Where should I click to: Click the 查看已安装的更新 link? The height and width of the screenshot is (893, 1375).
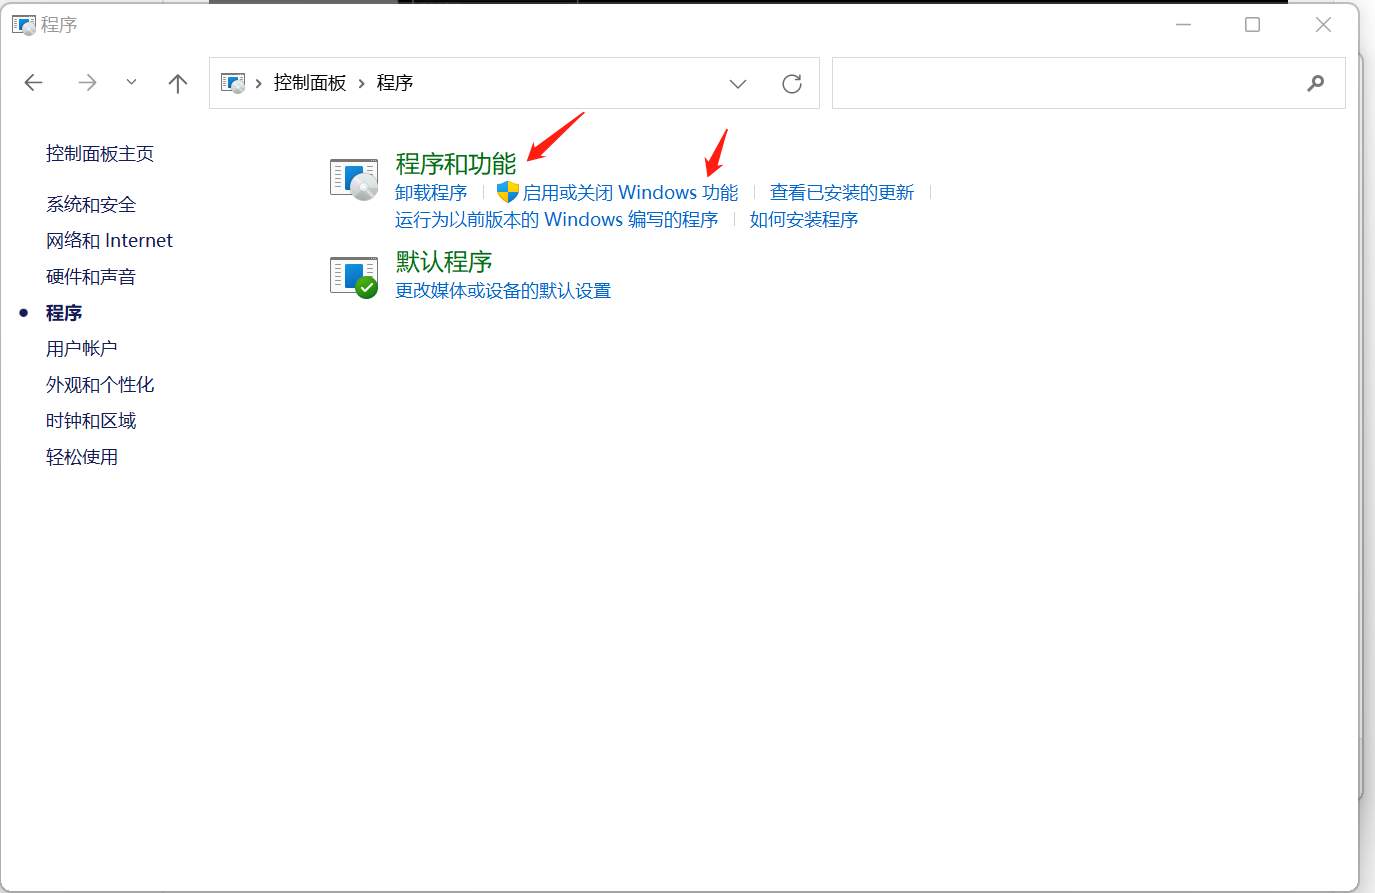tap(842, 193)
